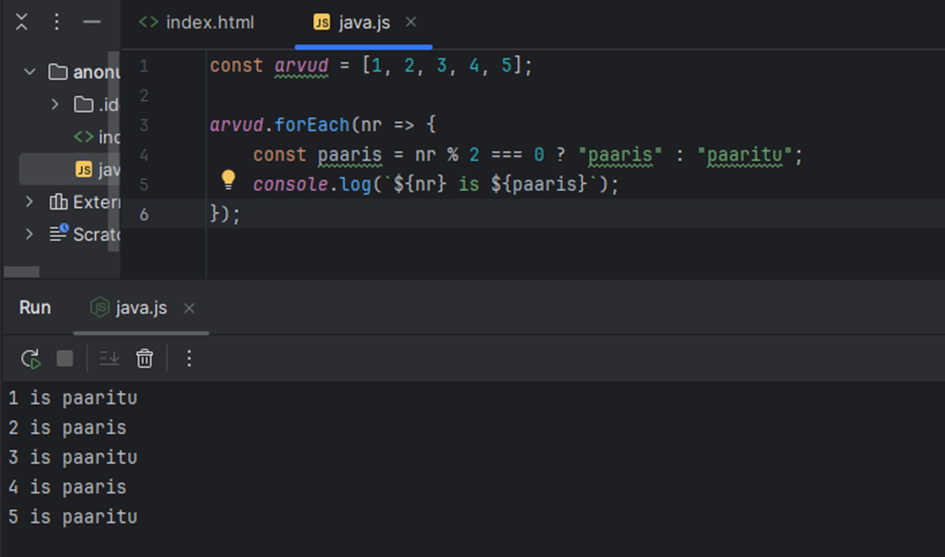Switch to the index.html editor tab
The width and height of the screenshot is (945, 557).
[x=197, y=22]
